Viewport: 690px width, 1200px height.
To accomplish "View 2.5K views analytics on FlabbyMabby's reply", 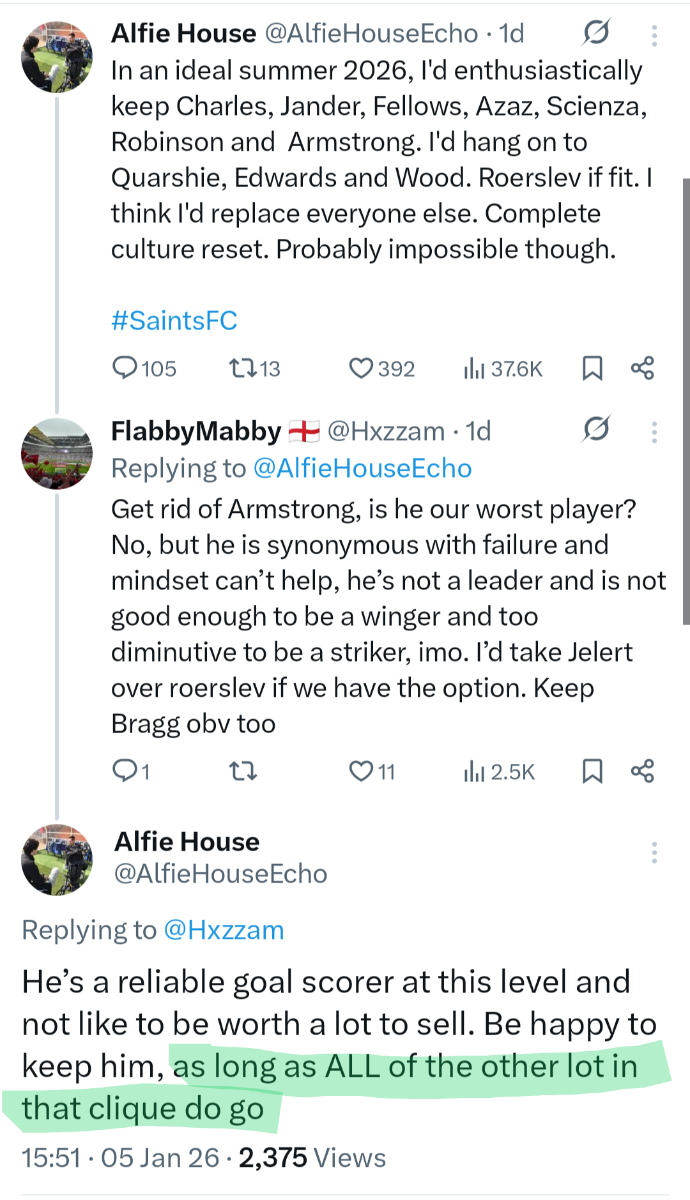I will coord(473,771).
